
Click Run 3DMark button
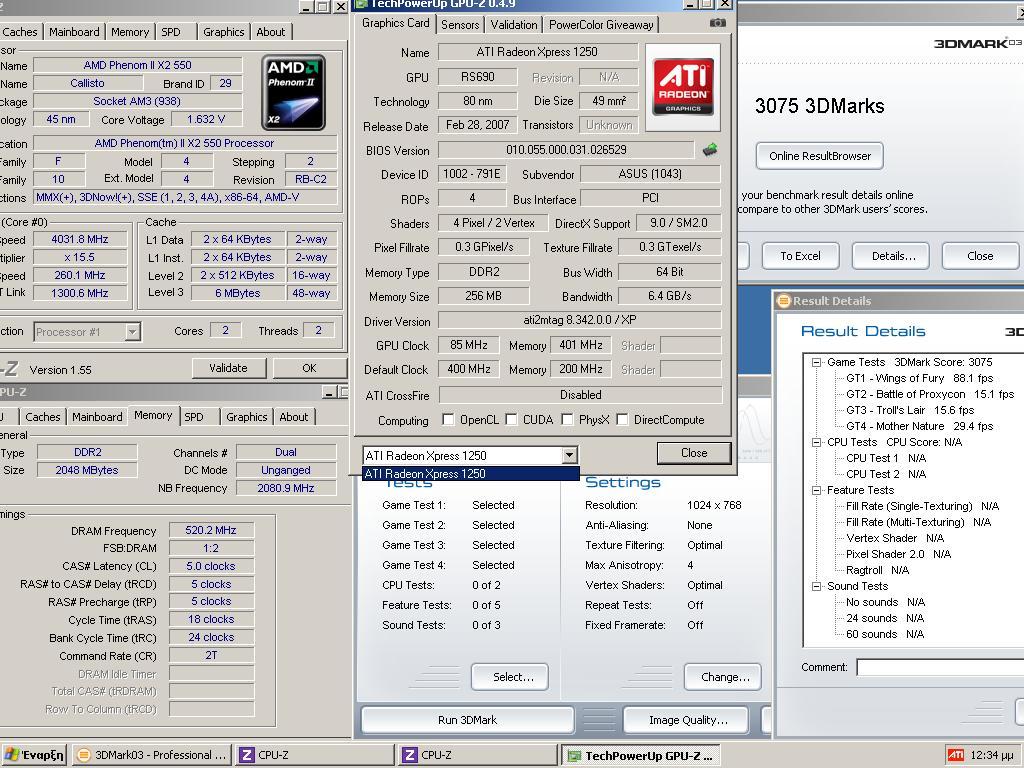point(468,720)
